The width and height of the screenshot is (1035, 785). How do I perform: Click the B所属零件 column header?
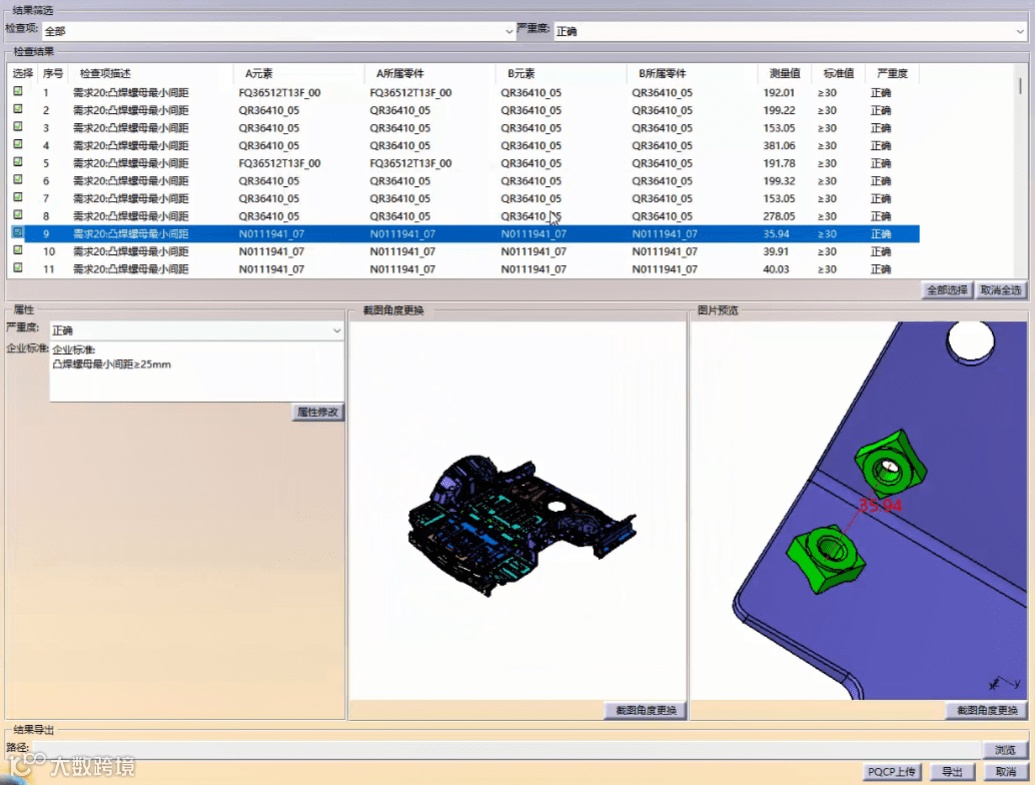click(662, 73)
